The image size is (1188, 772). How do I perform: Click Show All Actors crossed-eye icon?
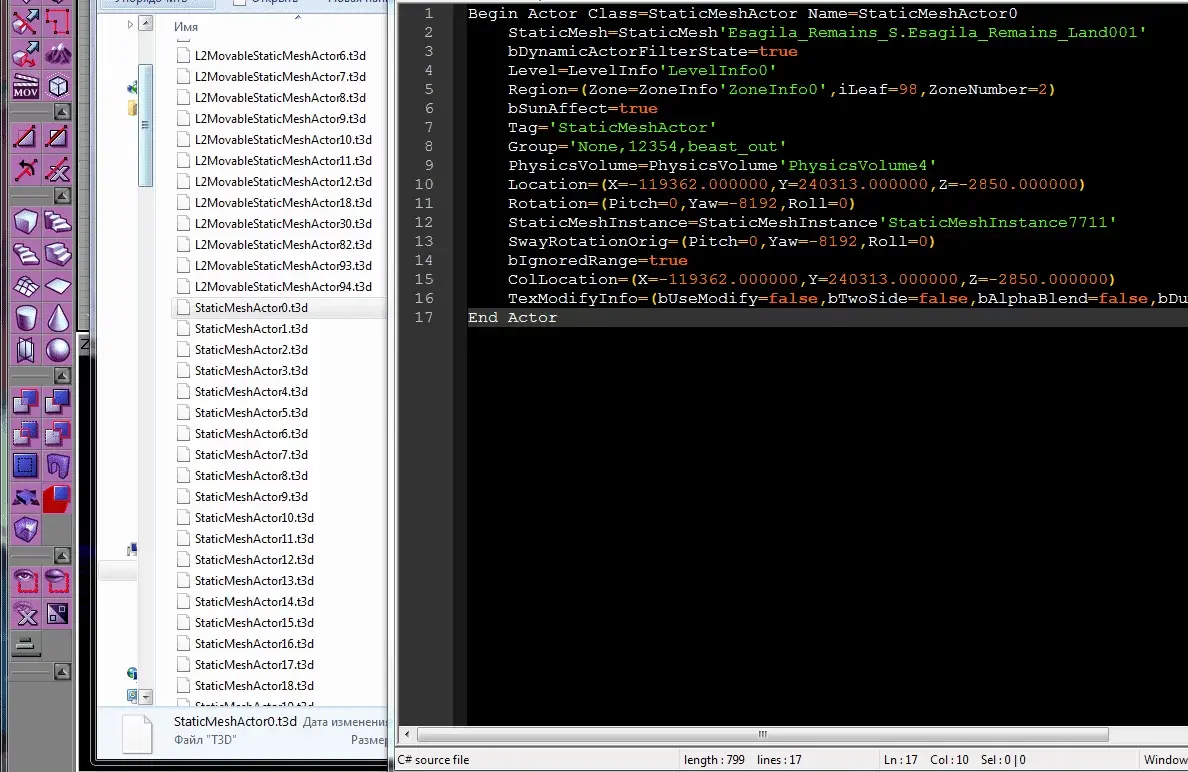25,614
